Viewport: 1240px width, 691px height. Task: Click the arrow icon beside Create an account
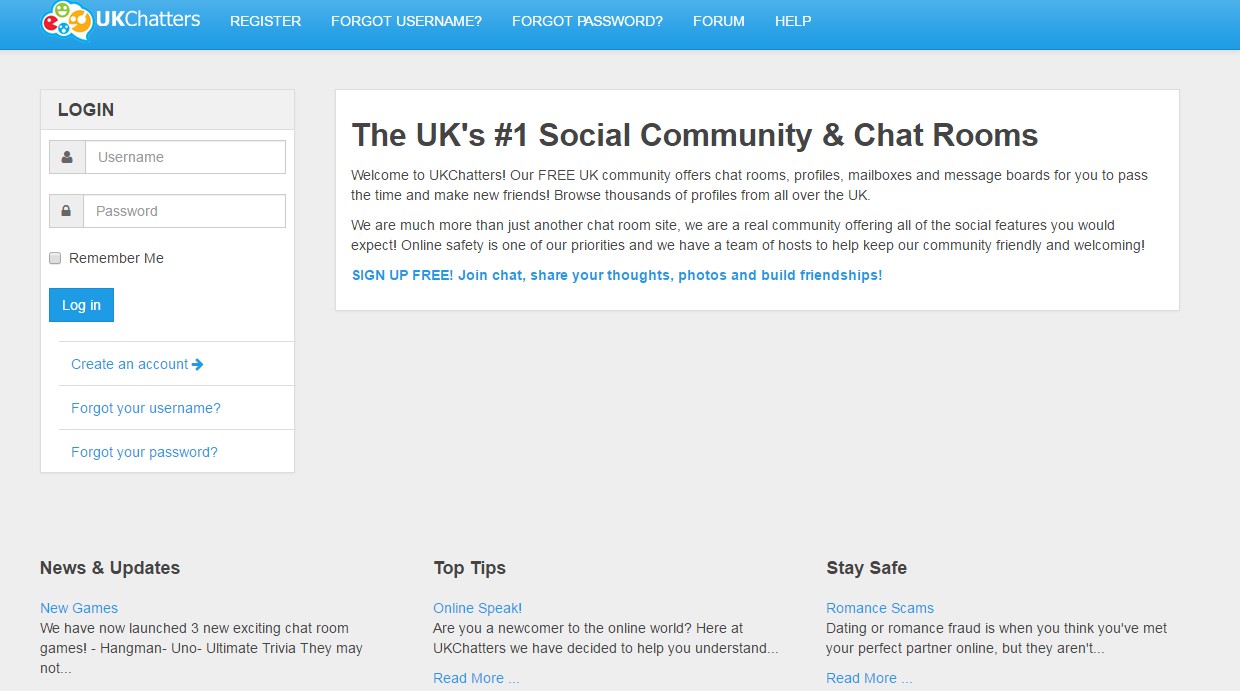pos(198,363)
